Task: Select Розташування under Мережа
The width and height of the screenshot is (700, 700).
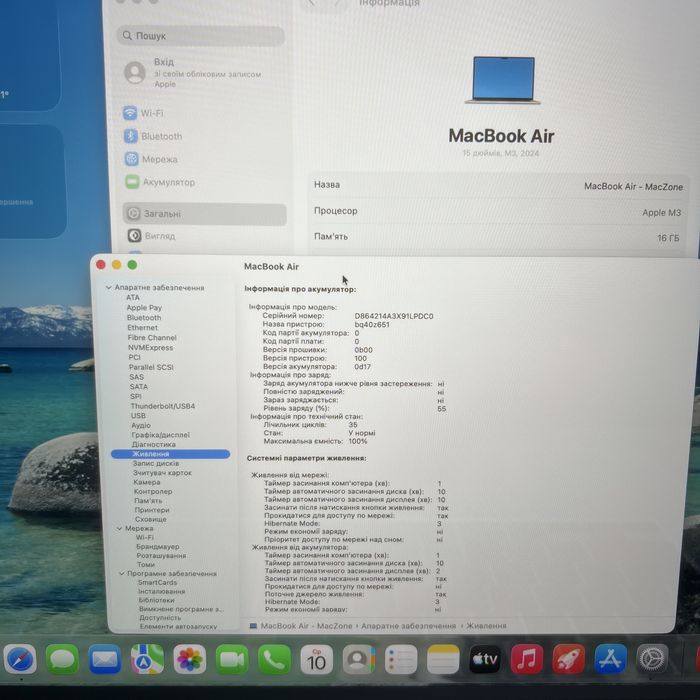Action: (161, 555)
